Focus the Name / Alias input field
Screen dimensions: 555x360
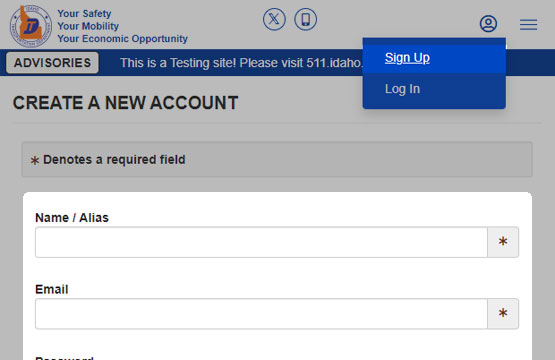(261, 242)
